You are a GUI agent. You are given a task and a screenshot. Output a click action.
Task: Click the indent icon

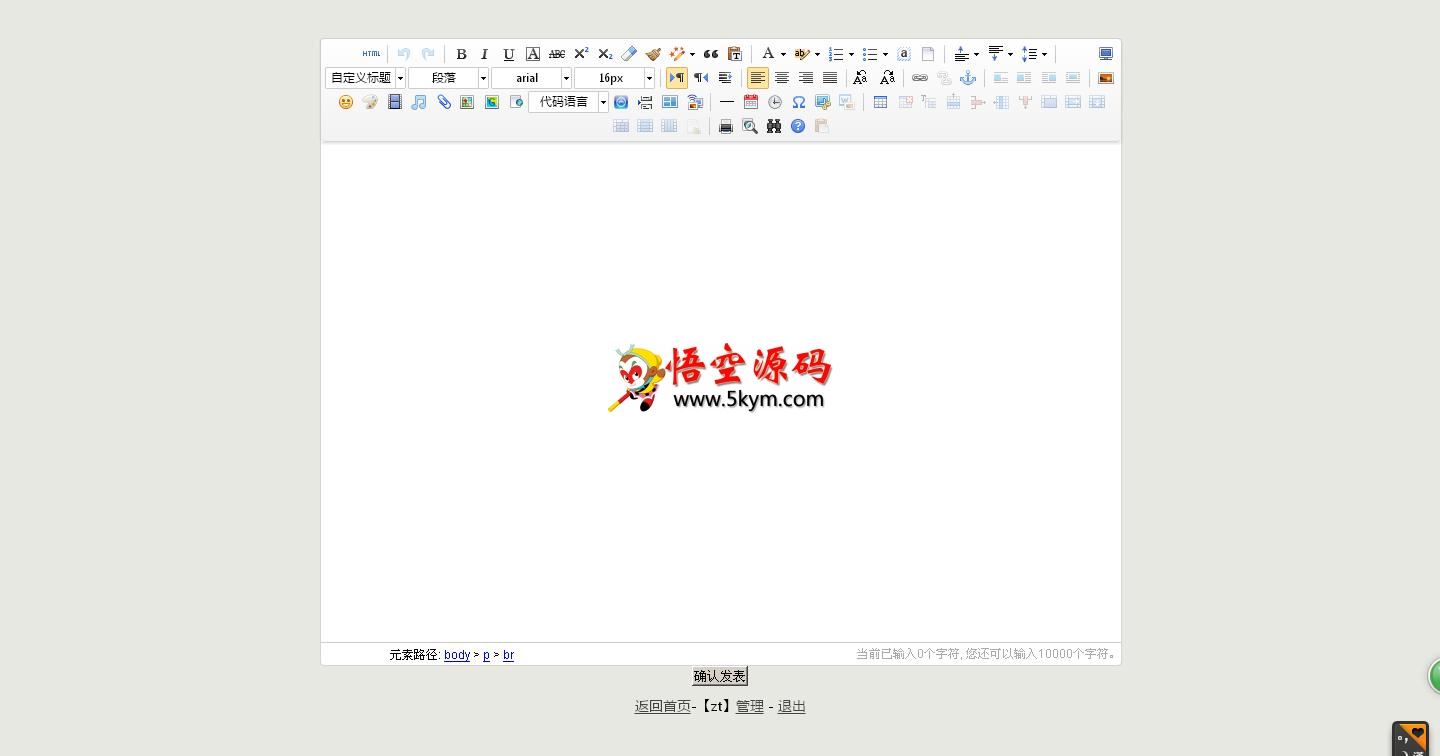click(725, 78)
